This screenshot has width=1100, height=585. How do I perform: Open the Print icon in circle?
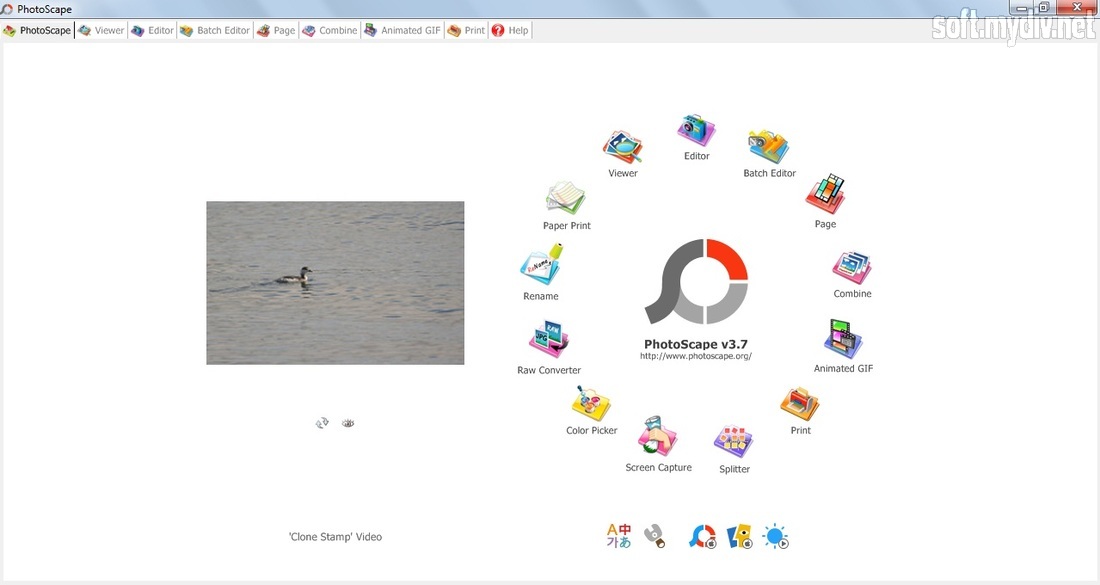pos(800,404)
